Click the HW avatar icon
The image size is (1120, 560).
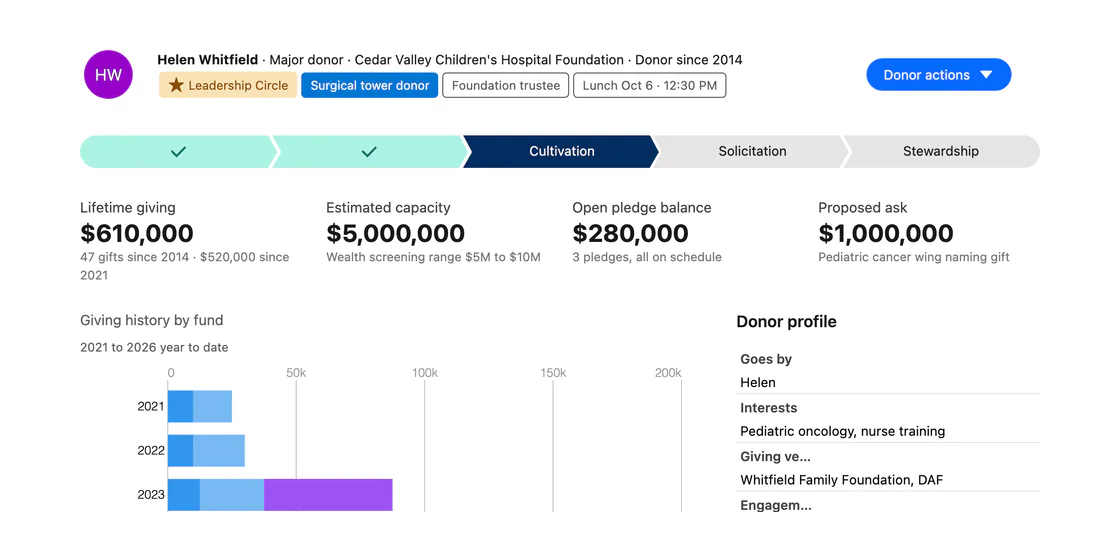point(109,74)
